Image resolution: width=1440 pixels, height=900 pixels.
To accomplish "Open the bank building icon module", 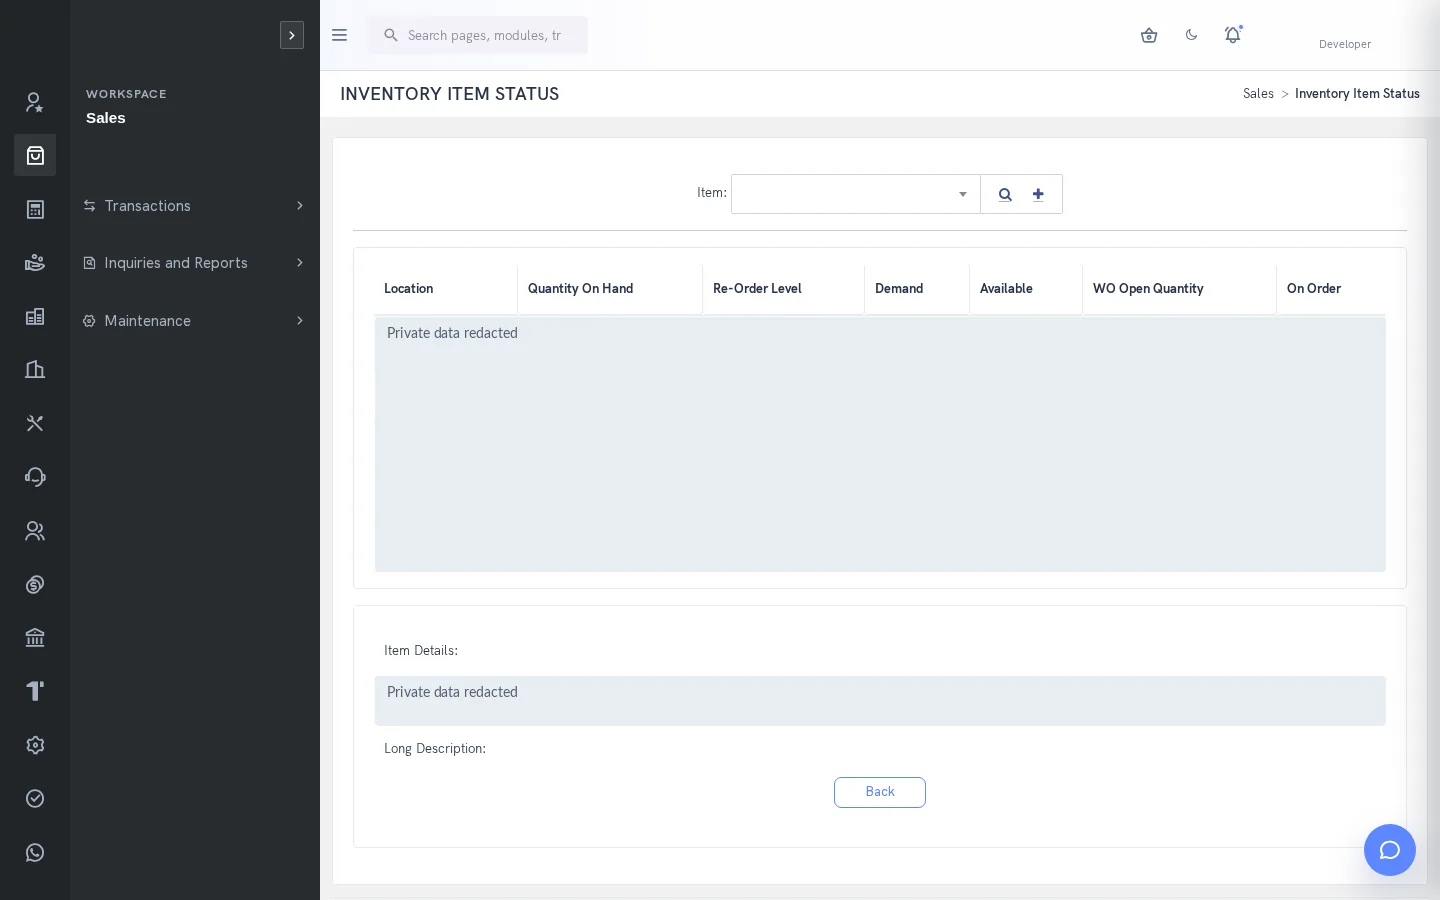I will (x=35, y=638).
